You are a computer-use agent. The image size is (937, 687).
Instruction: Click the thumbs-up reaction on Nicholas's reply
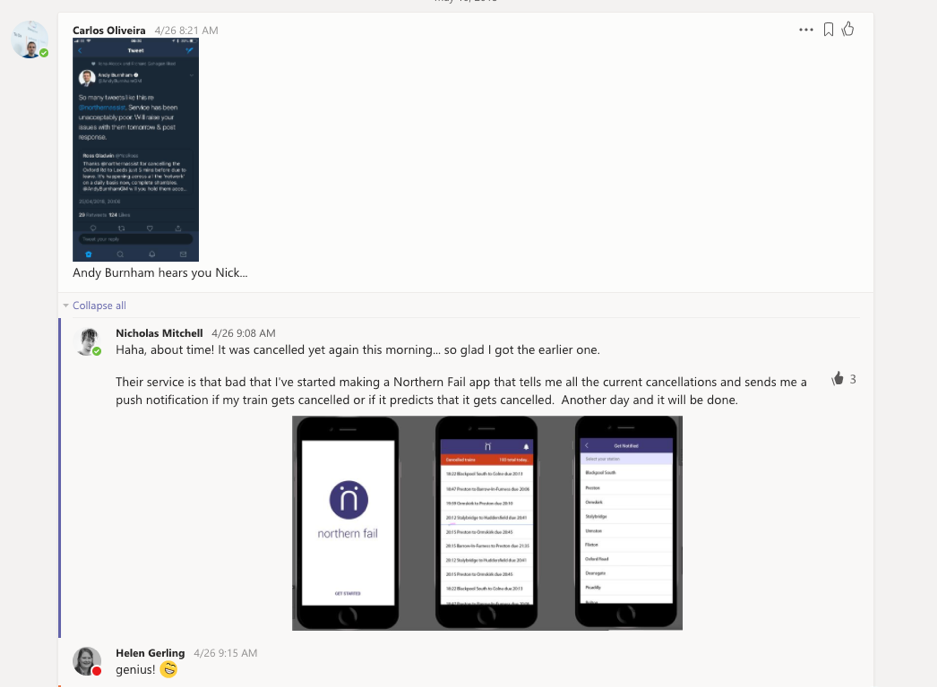tap(837, 379)
